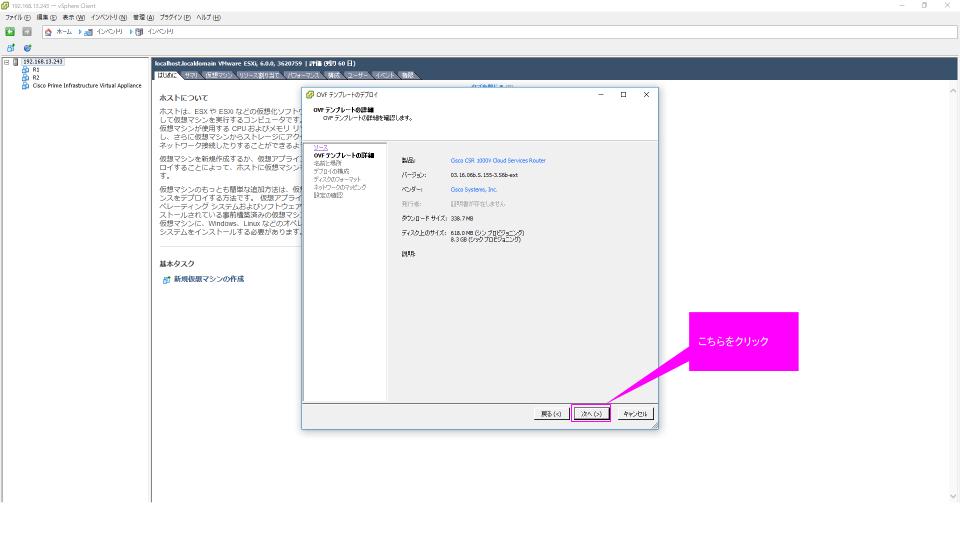The width and height of the screenshot is (960, 540).
Task: Click the last インベントリ breadcrumb item
Action: coord(154,32)
